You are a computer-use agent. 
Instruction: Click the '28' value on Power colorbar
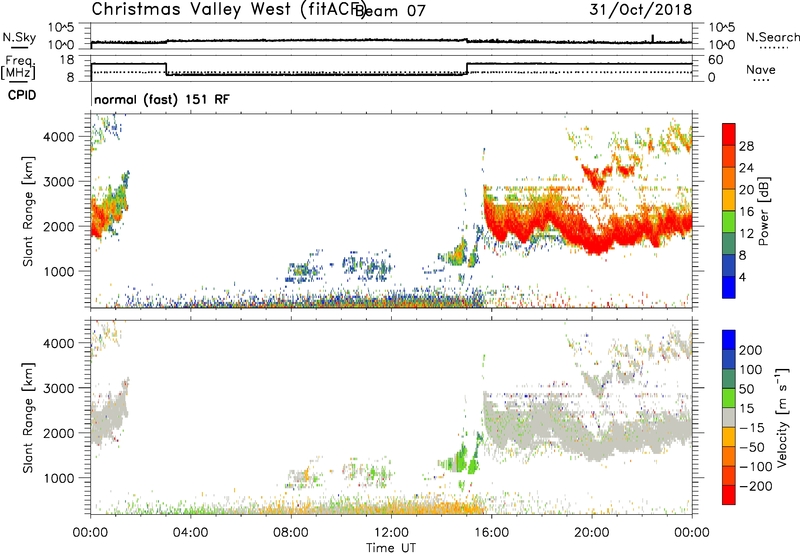pyautogui.click(x=746, y=146)
